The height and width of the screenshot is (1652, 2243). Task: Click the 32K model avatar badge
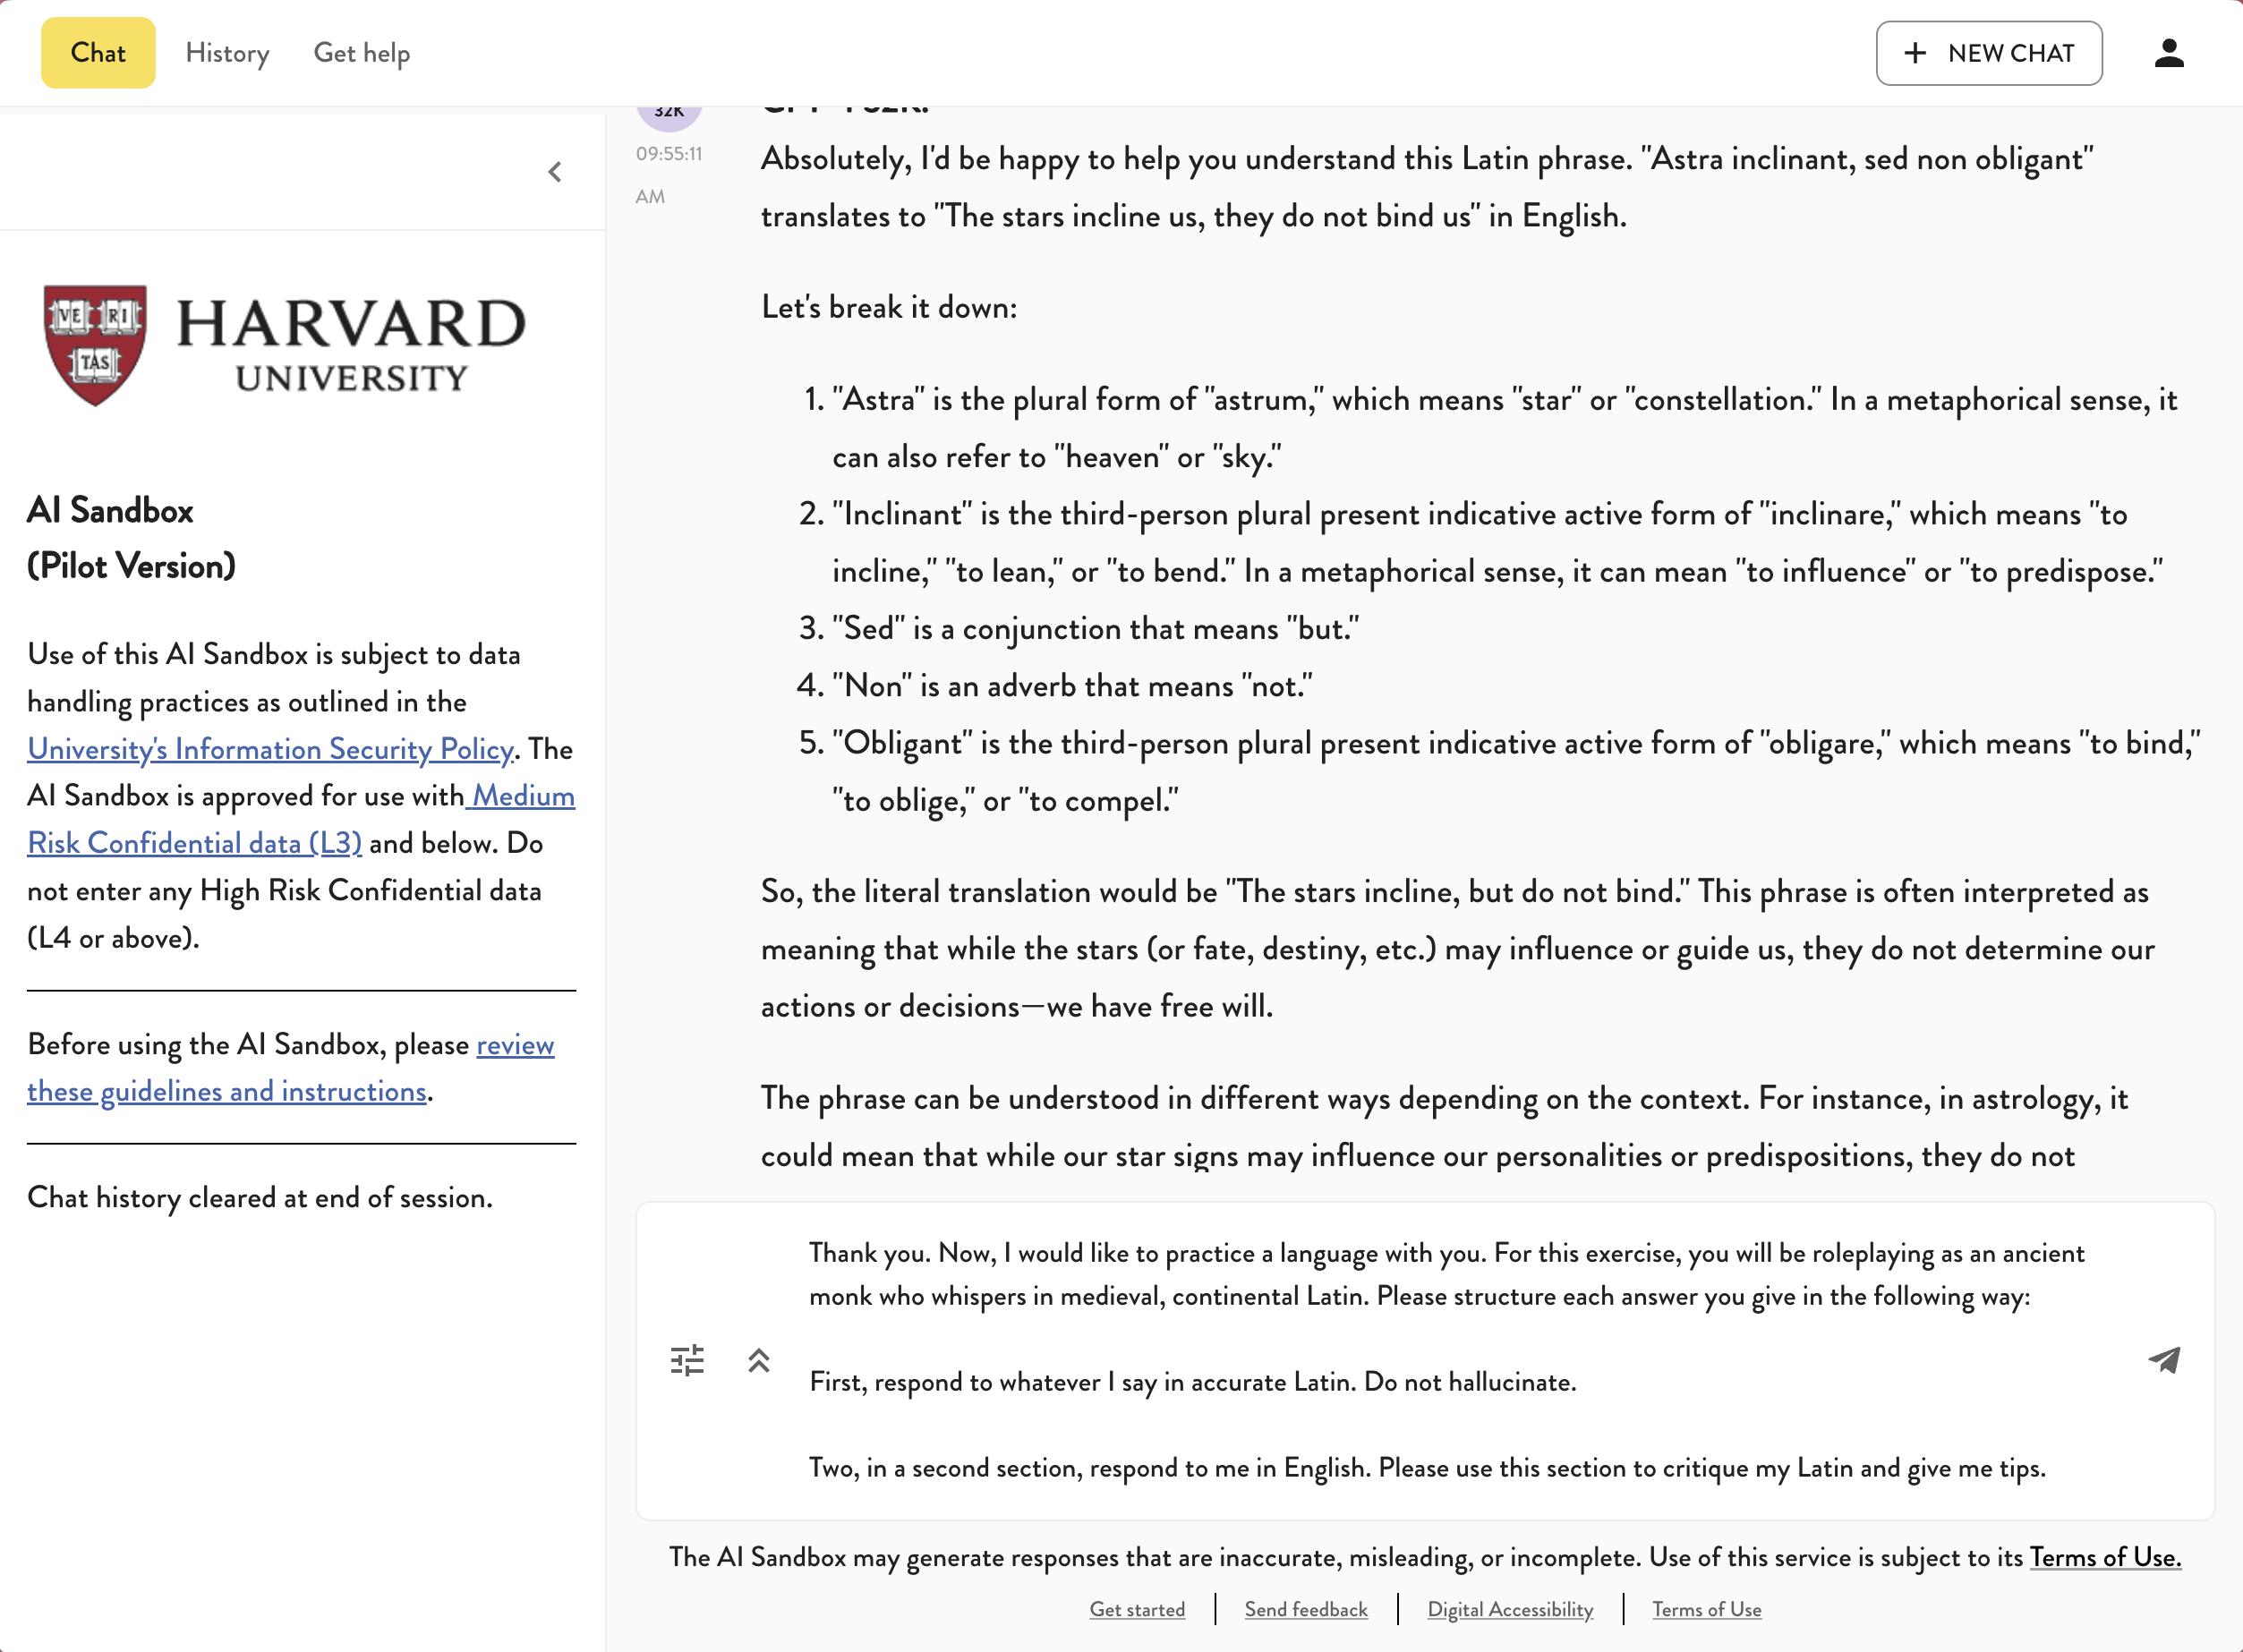point(669,115)
